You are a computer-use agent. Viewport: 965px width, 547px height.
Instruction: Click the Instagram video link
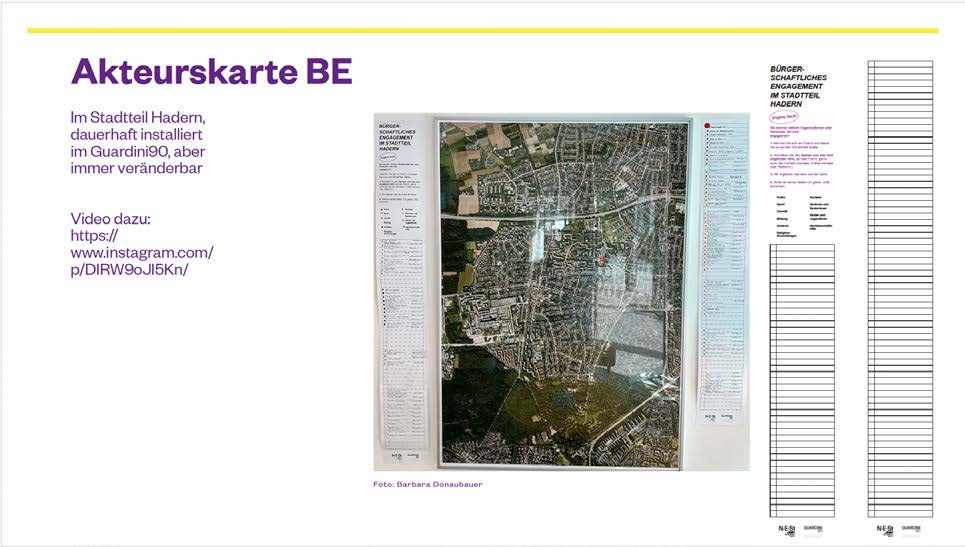(x=142, y=253)
